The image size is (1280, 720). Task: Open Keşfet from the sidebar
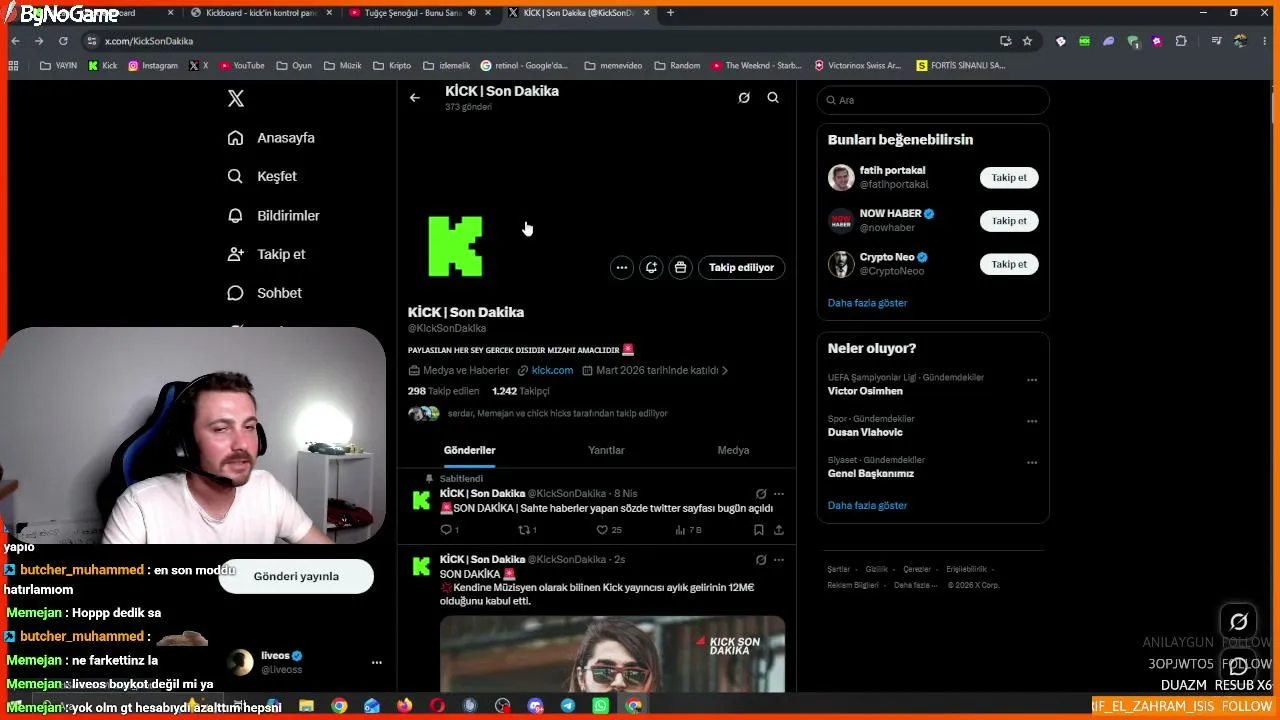coord(262,176)
